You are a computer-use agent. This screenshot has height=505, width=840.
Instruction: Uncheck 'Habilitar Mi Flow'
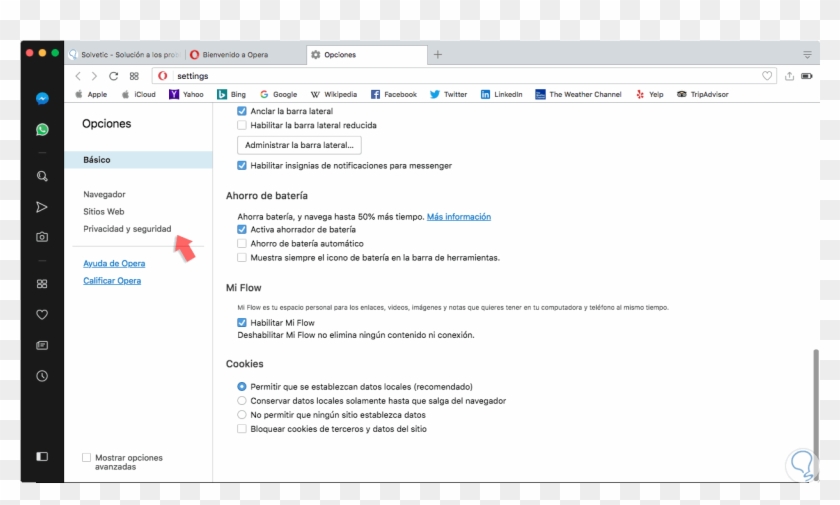241,323
